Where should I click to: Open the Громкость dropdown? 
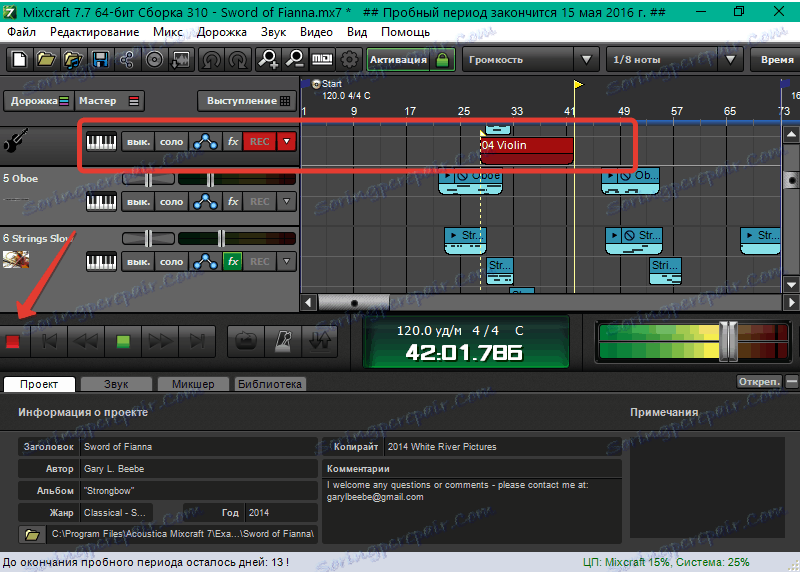click(530, 60)
